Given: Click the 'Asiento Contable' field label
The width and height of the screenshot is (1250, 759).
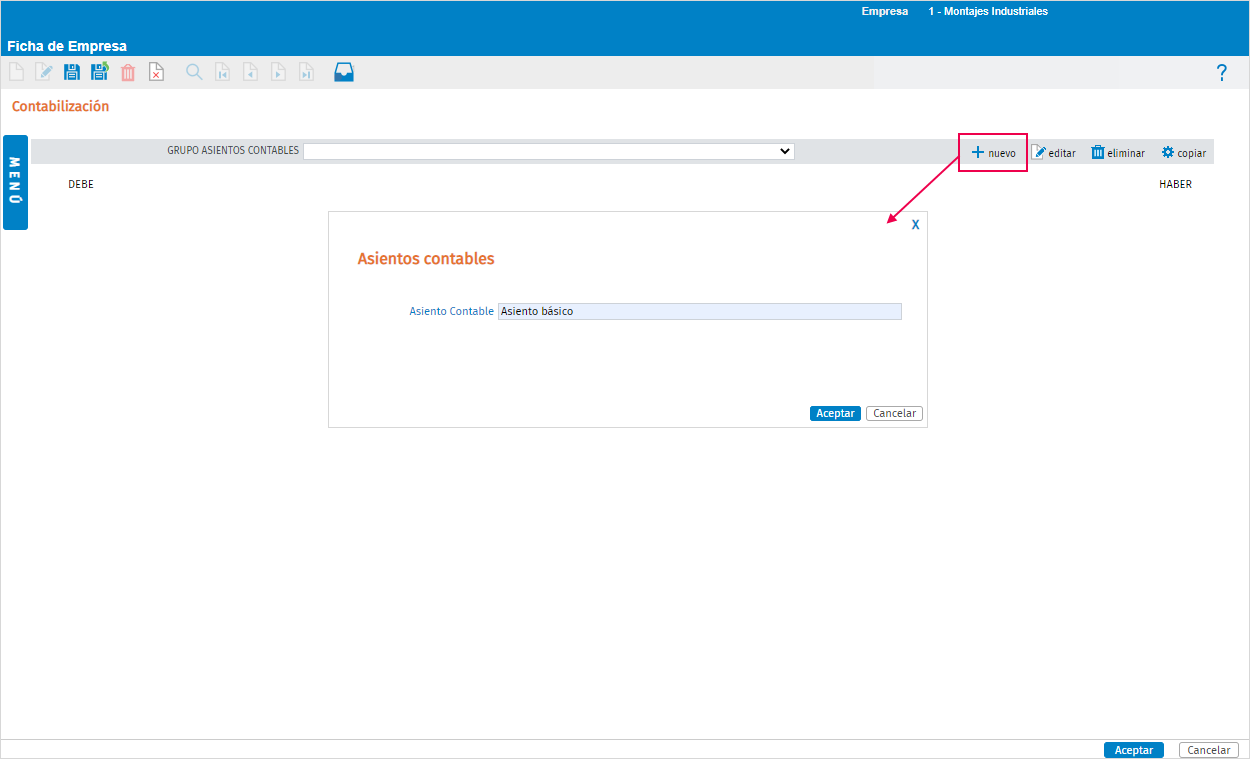Looking at the screenshot, I should [x=451, y=311].
